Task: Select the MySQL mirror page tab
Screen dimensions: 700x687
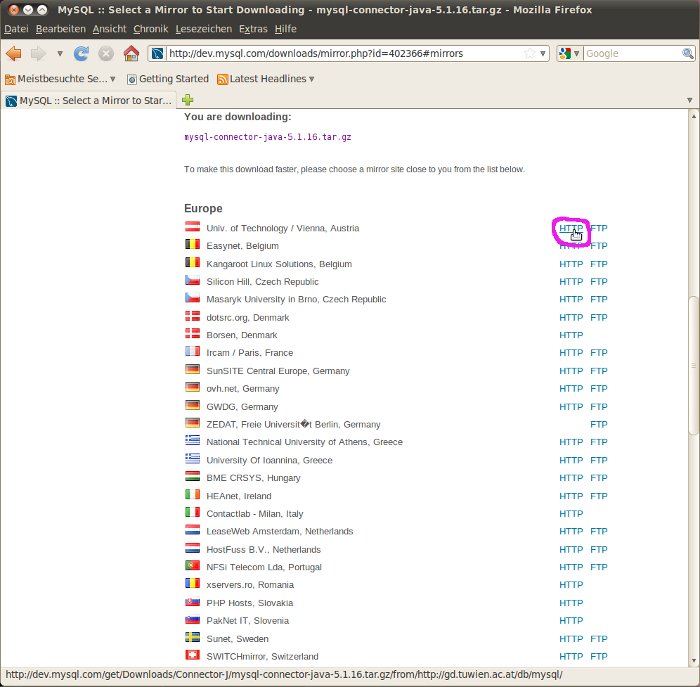Action: (90, 100)
